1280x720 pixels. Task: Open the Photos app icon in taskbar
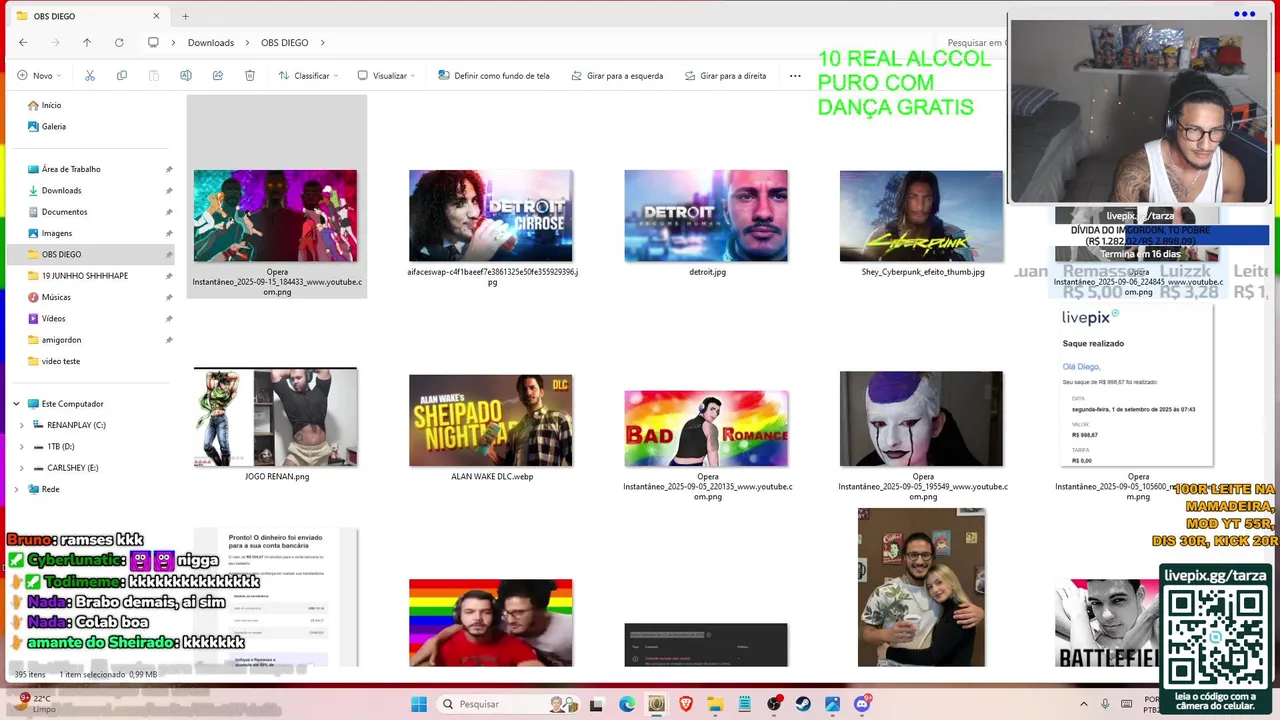833,704
